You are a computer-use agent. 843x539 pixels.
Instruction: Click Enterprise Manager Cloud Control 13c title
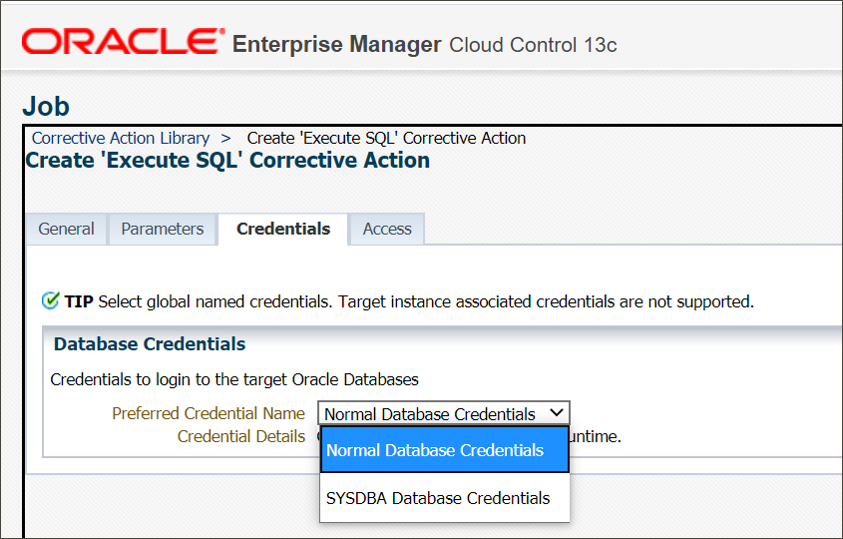[424, 45]
